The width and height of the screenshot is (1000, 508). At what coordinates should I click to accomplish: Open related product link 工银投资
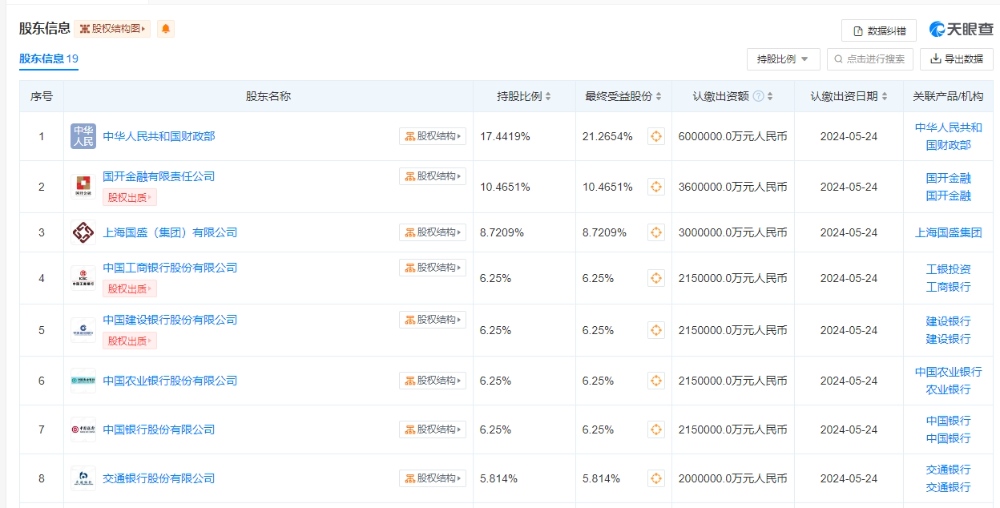[948, 269]
